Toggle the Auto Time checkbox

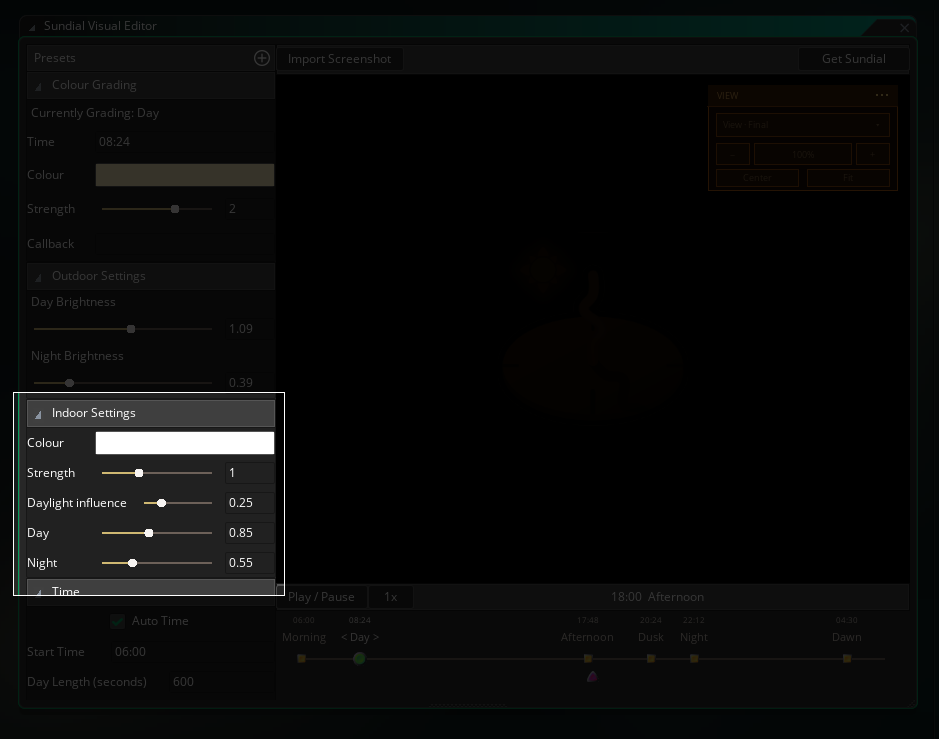(117, 621)
